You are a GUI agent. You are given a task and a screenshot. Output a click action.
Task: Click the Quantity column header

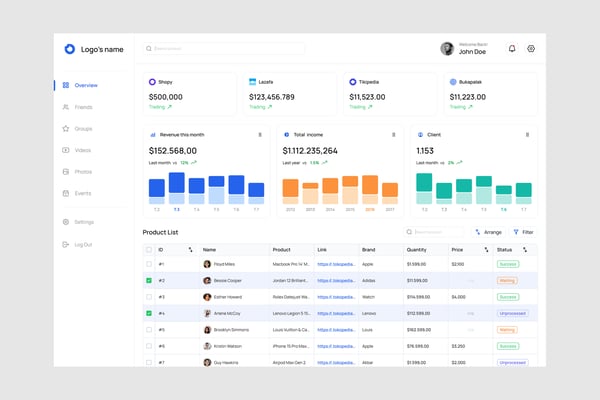point(416,250)
